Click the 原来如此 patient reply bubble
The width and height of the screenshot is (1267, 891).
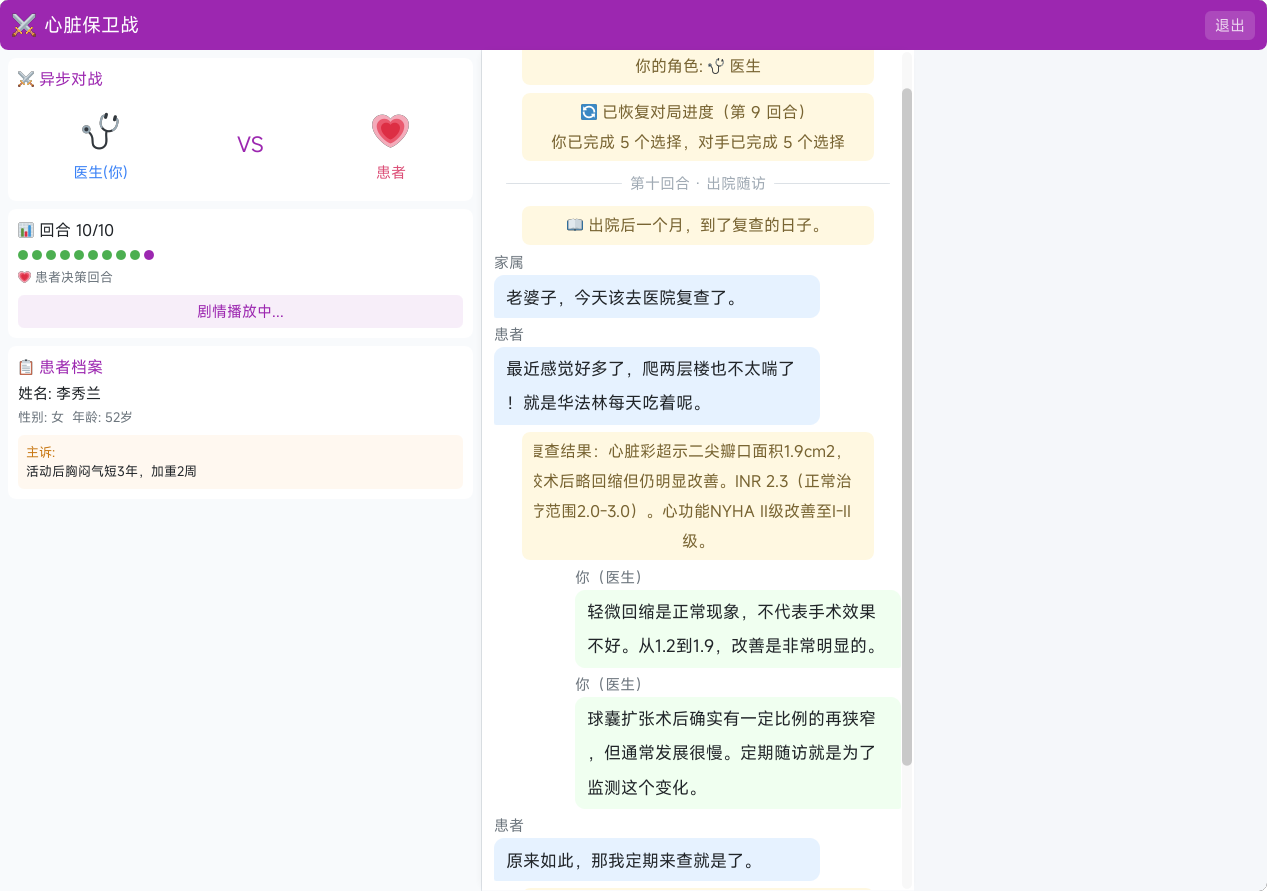[657, 859]
